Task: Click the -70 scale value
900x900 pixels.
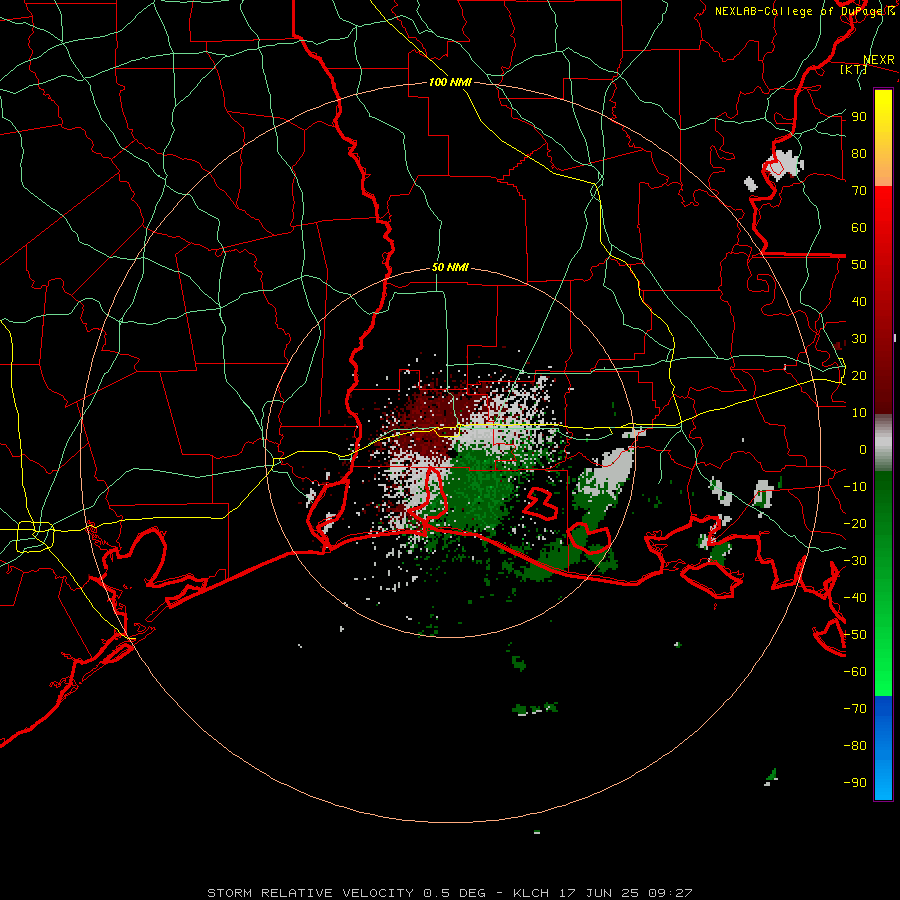Action: coord(855,709)
